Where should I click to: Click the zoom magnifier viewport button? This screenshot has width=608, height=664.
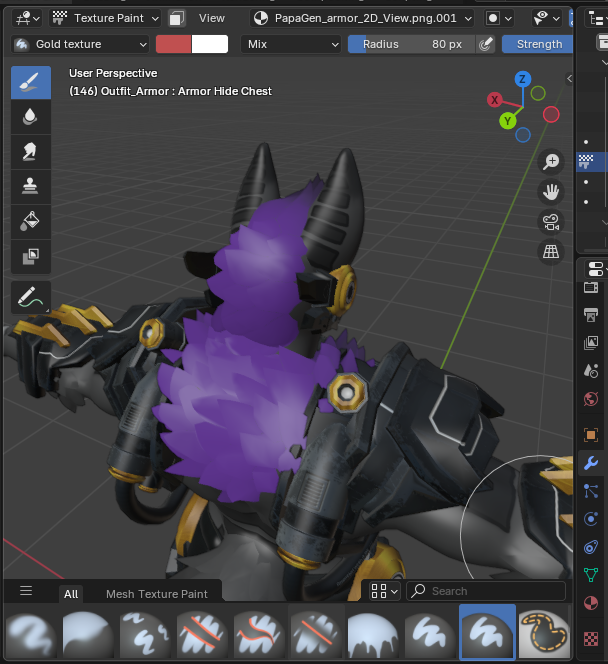click(x=551, y=162)
